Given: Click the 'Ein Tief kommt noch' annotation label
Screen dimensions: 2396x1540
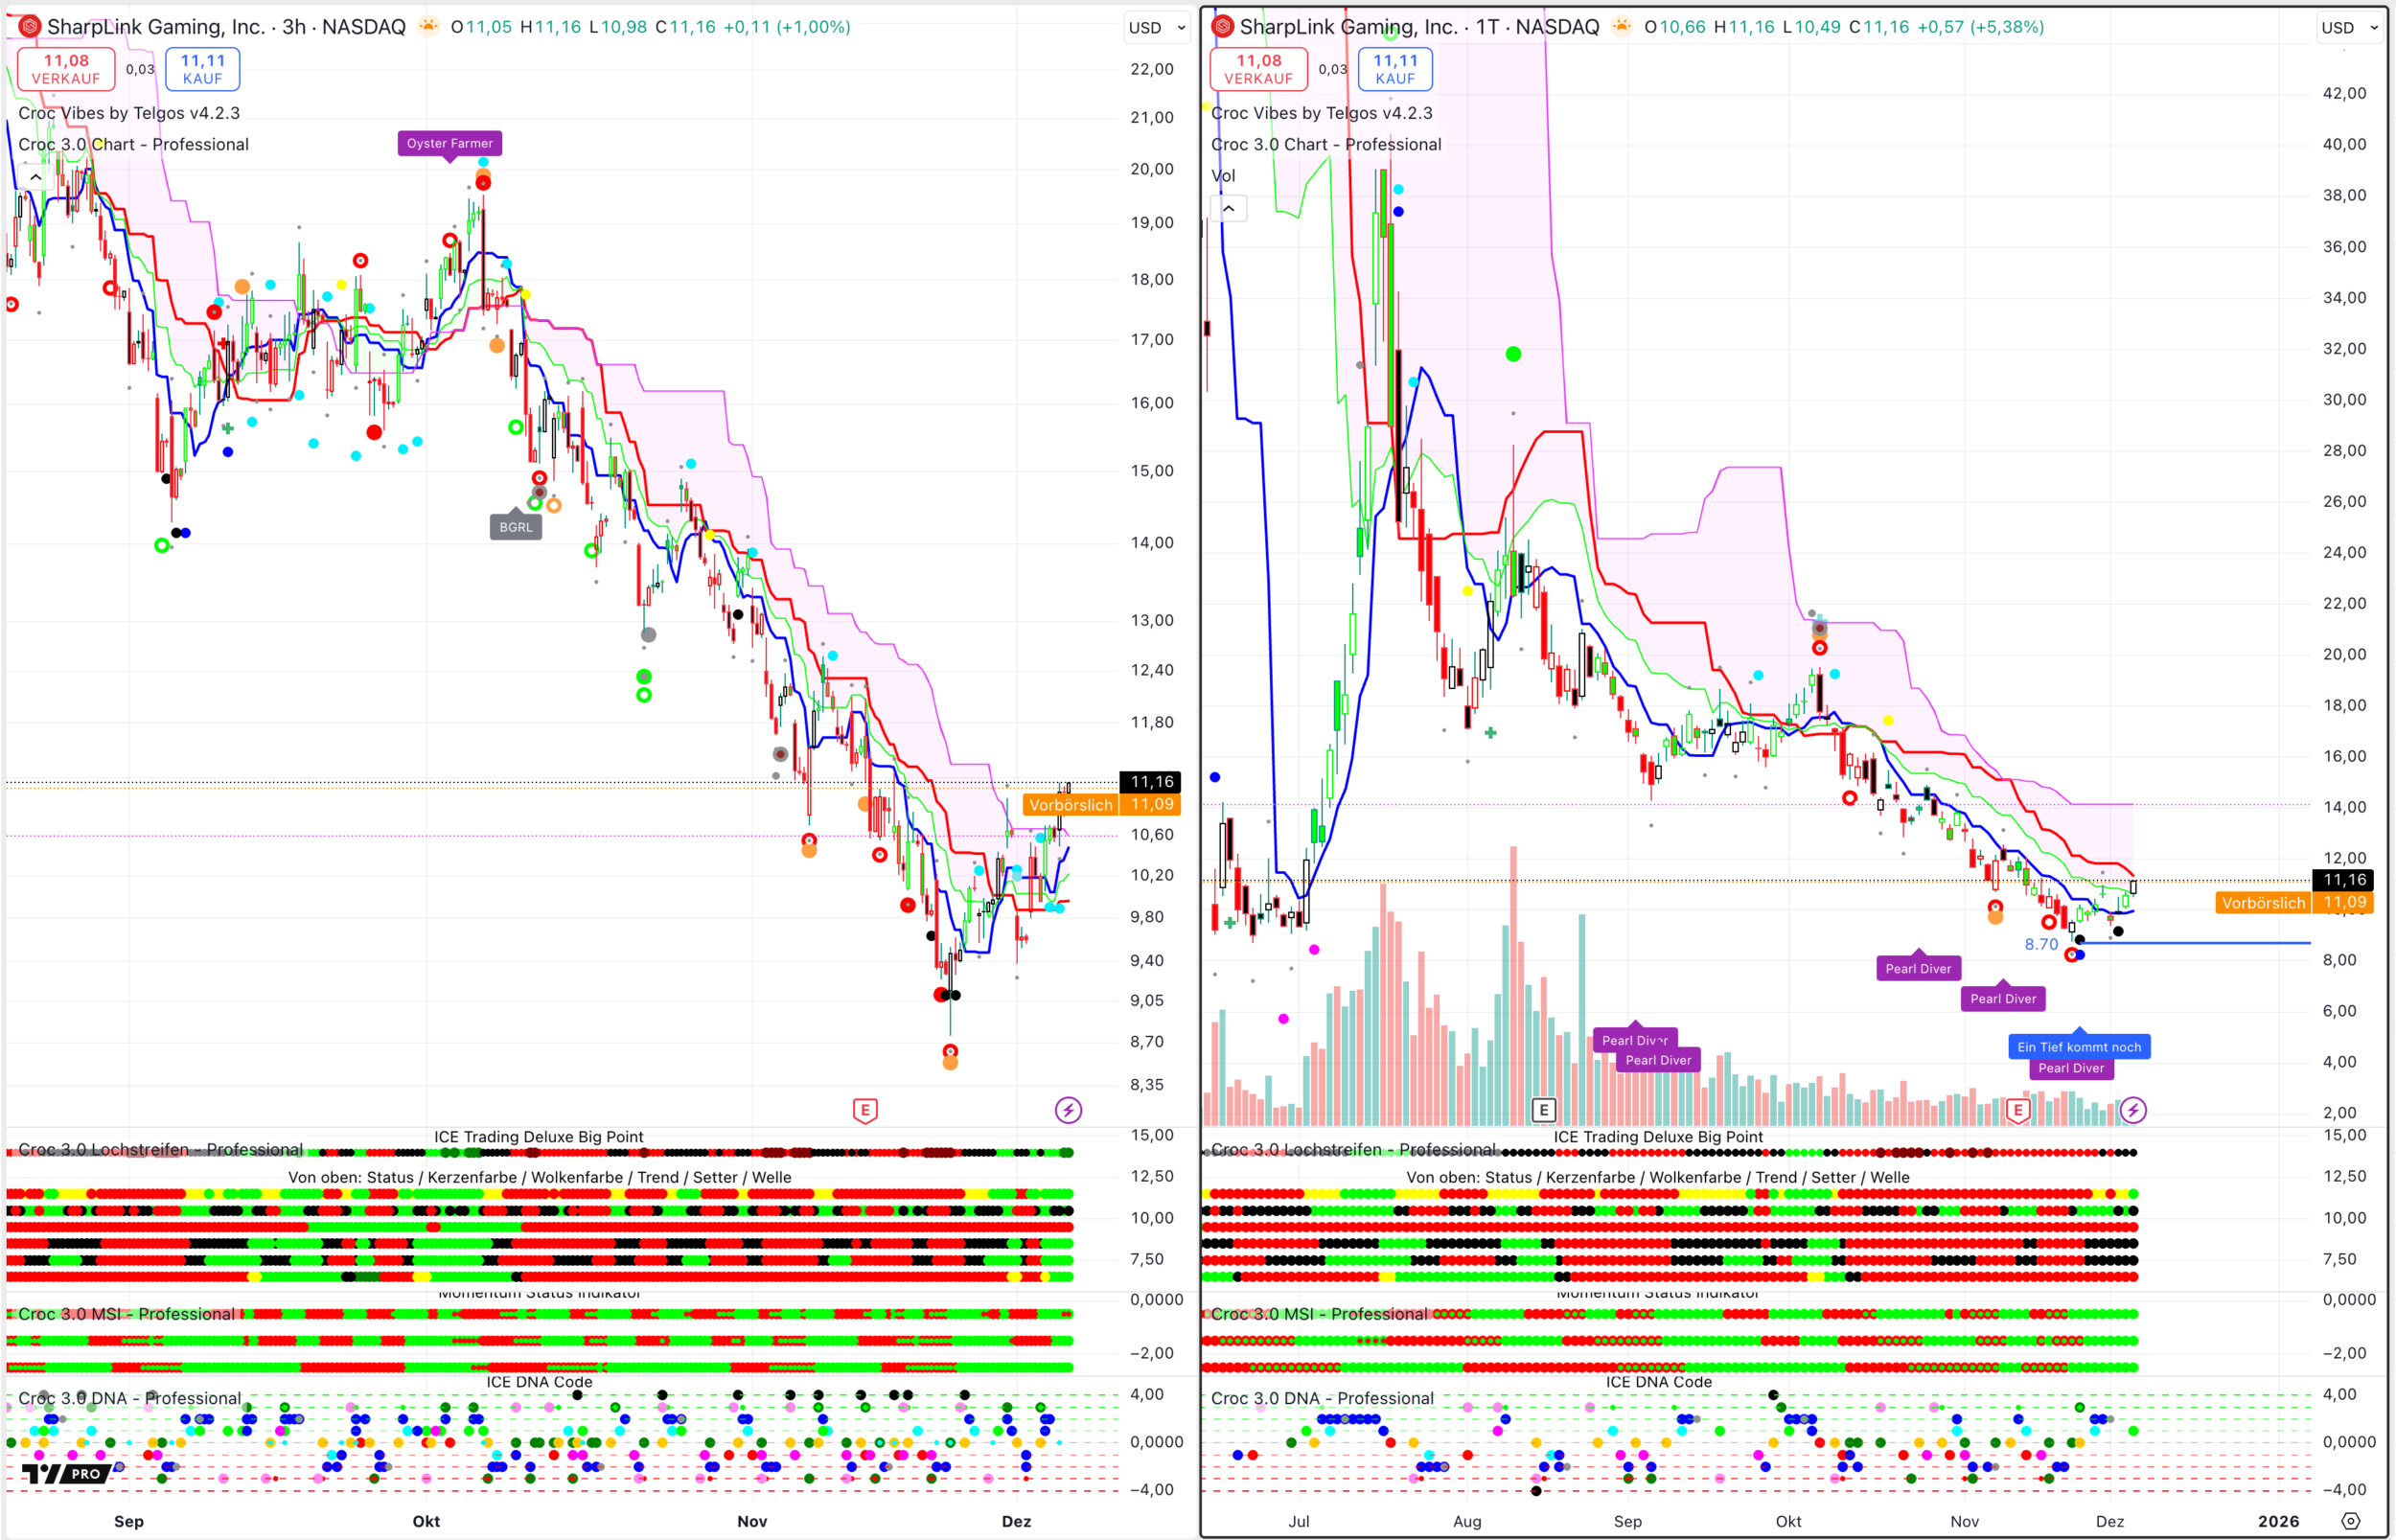Looking at the screenshot, I should [x=2078, y=1047].
